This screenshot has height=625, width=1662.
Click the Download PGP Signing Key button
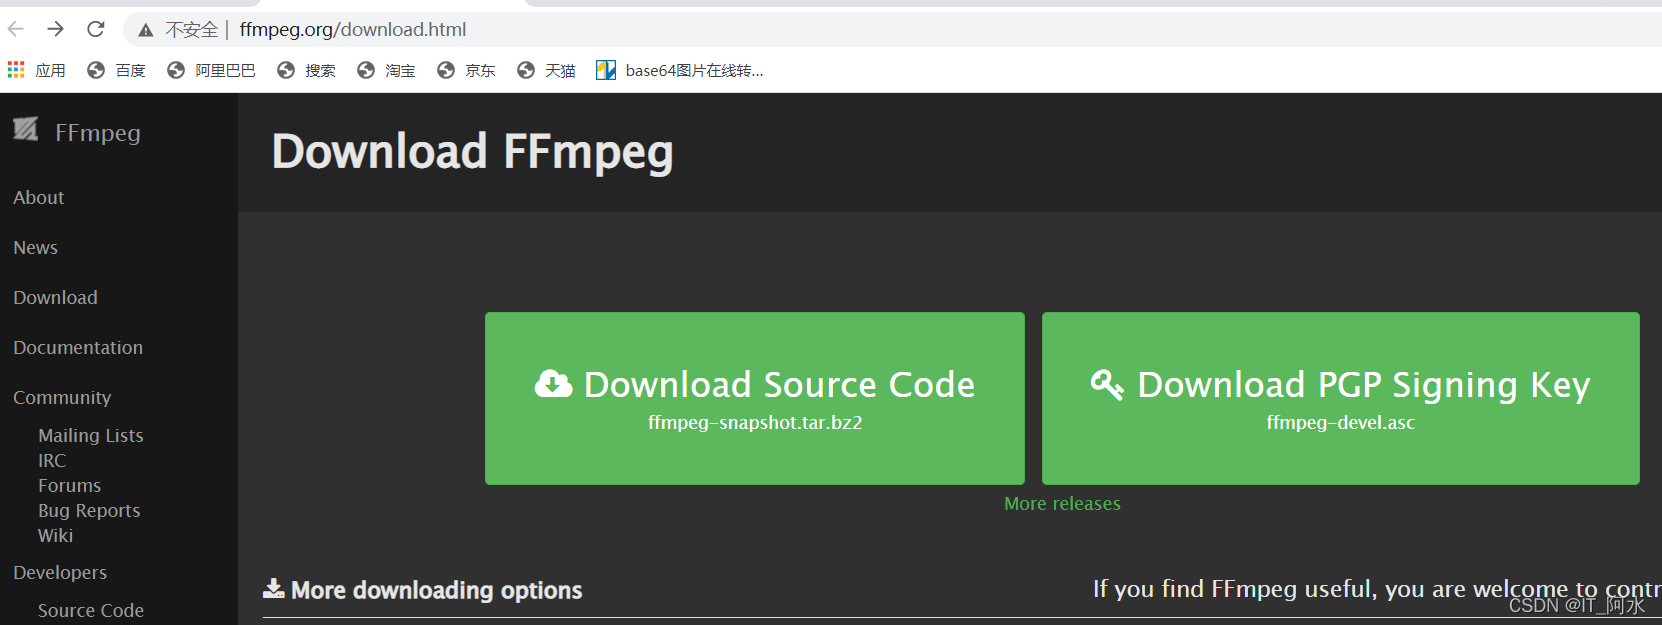[1341, 399]
